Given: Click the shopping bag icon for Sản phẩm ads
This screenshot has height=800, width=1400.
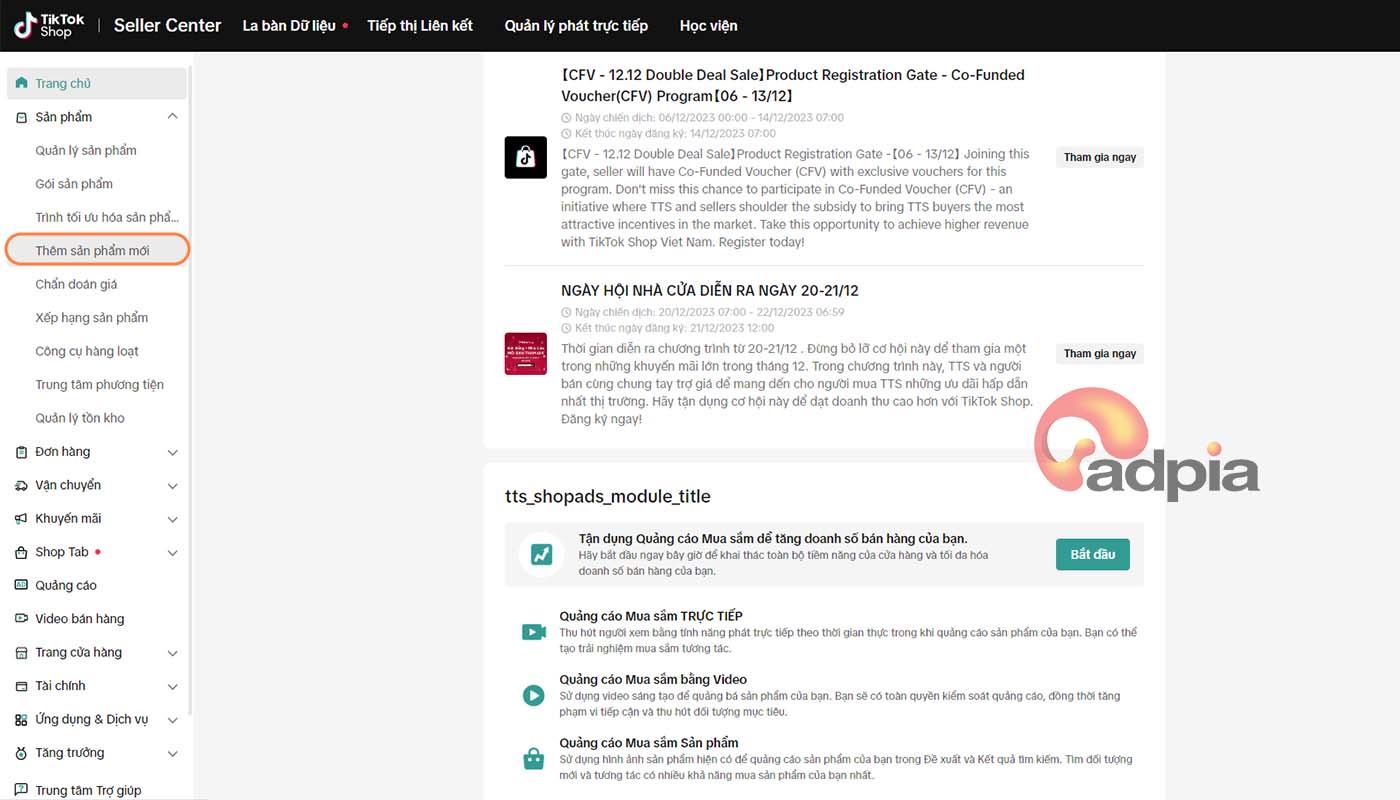Looking at the screenshot, I should pyautogui.click(x=533, y=759).
